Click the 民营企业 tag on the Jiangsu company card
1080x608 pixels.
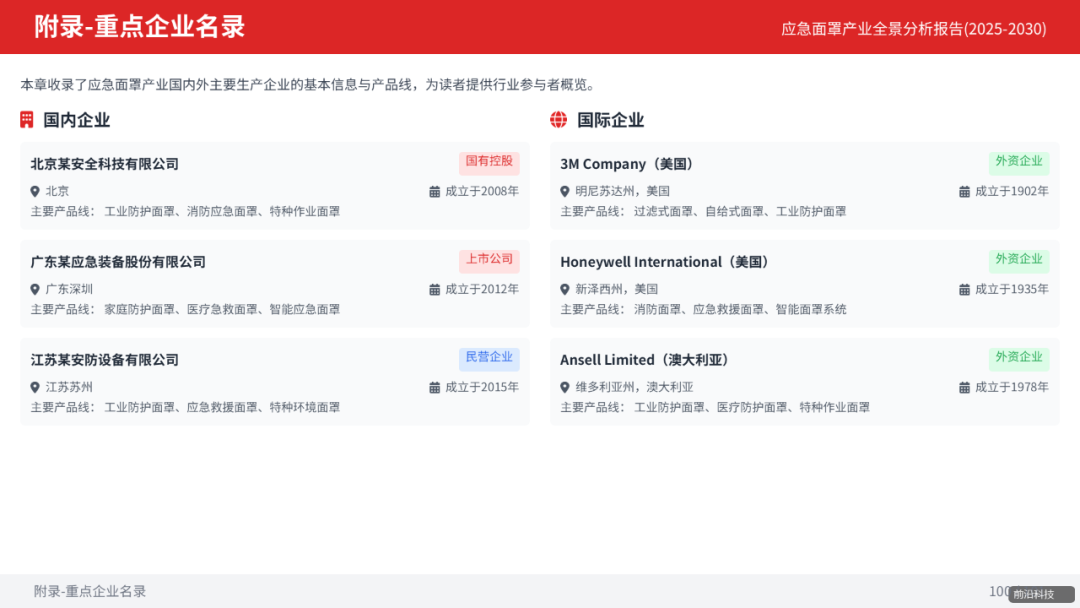point(489,359)
